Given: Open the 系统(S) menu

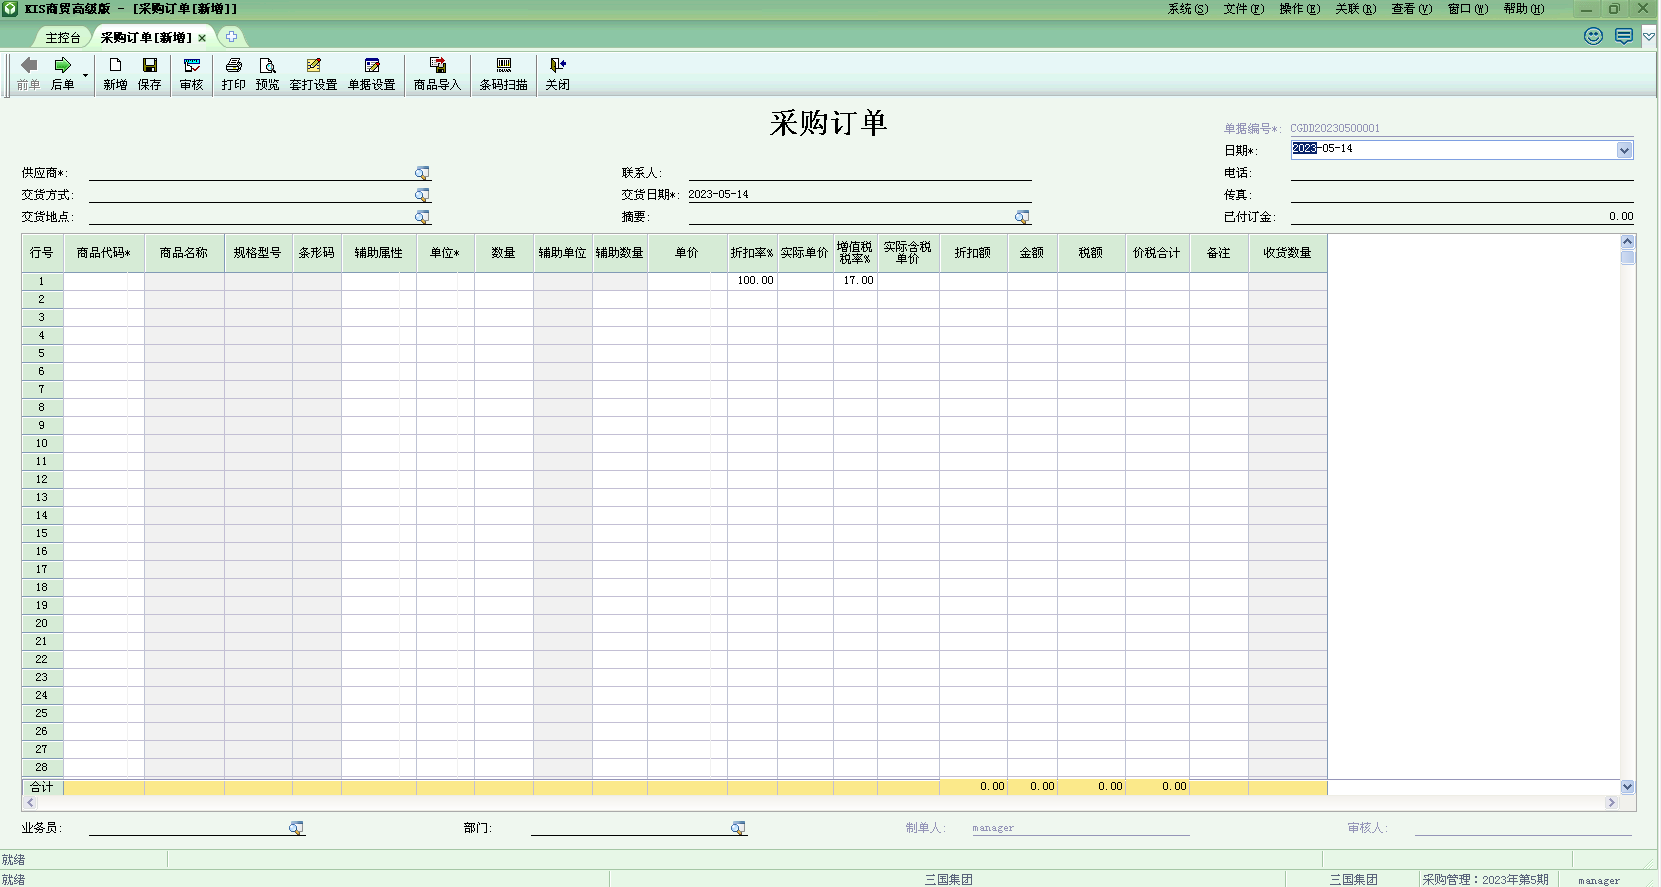Looking at the screenshot, I should click(1188, 9).
